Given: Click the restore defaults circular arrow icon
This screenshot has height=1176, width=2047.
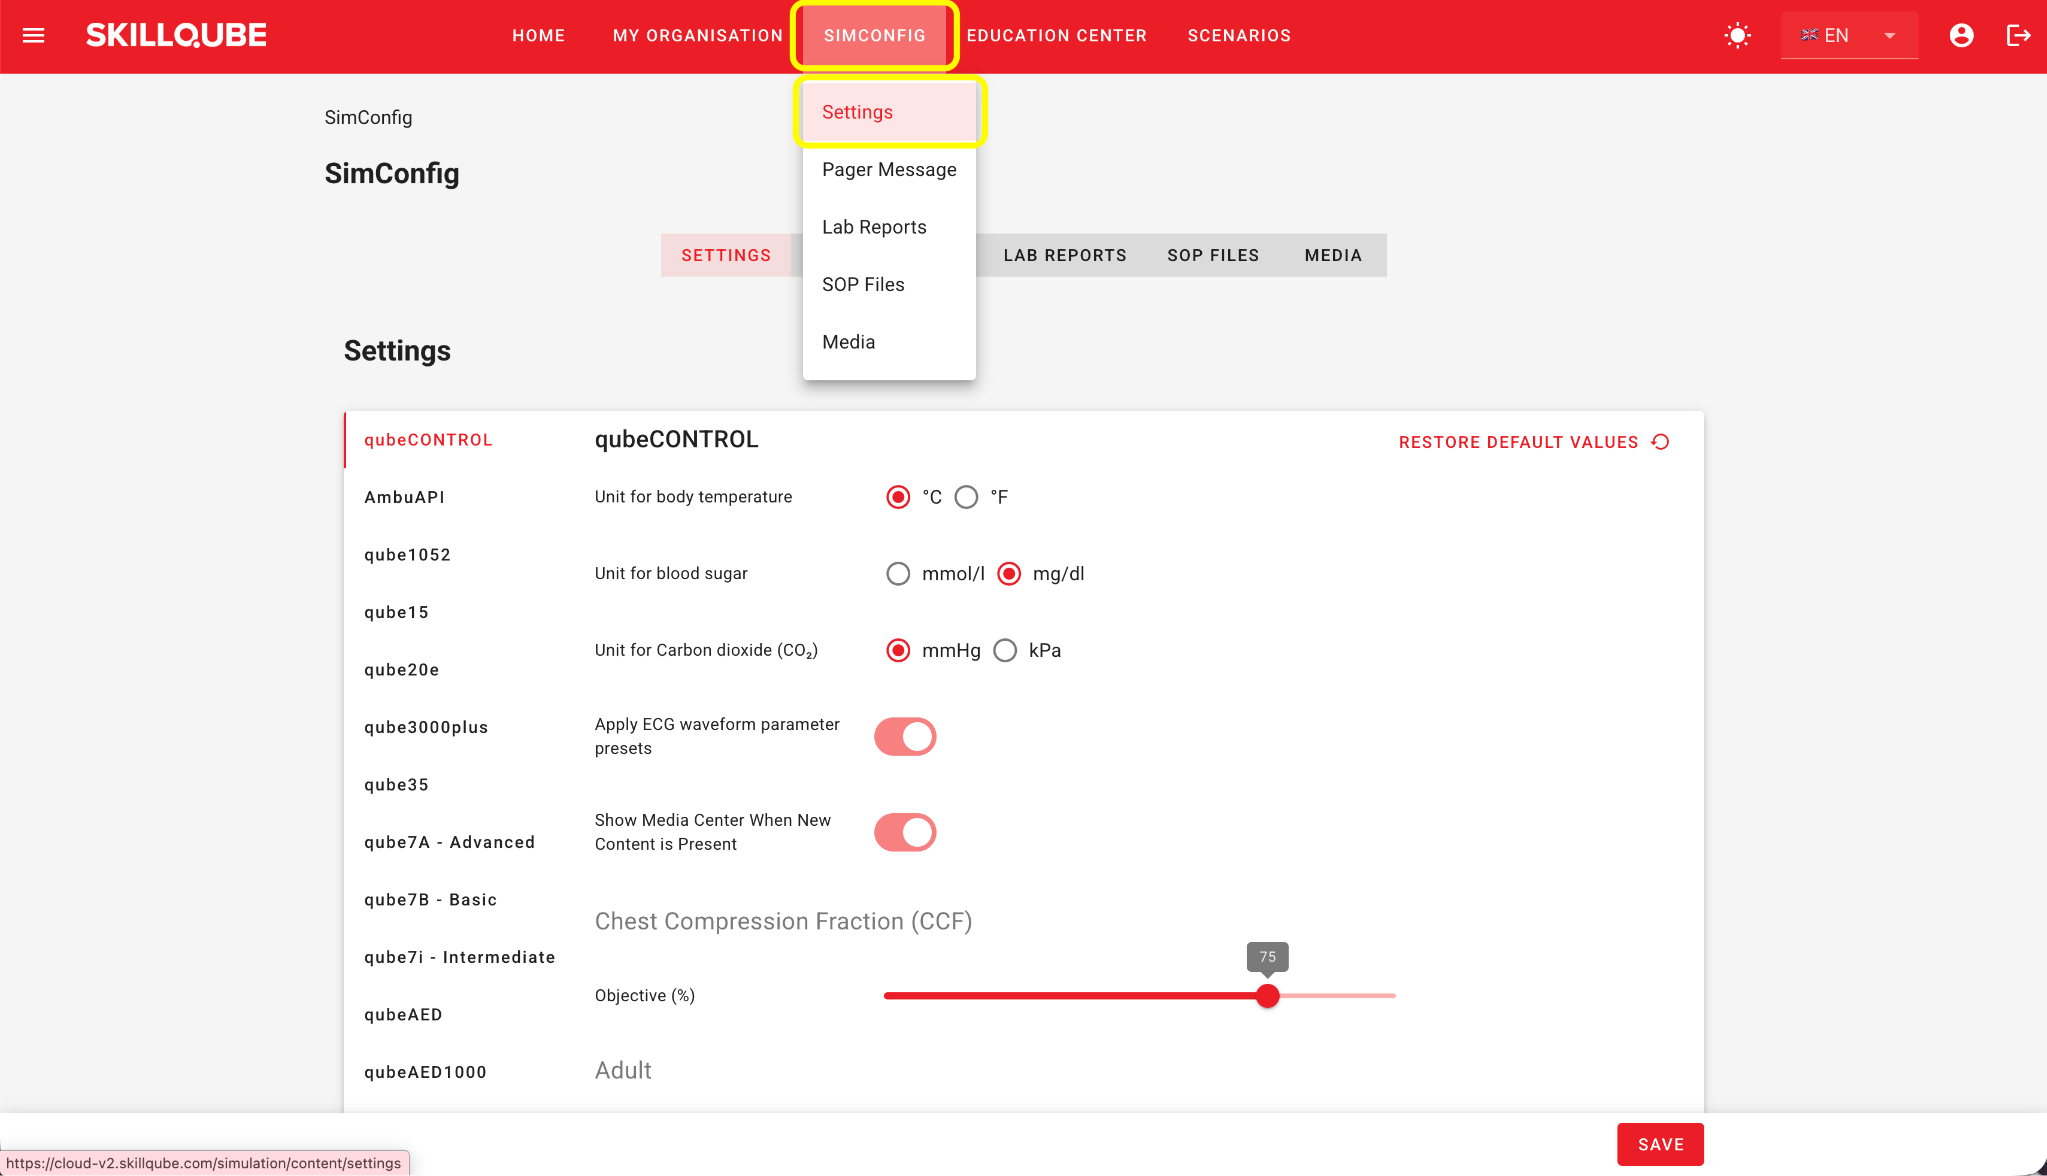Looking at the screenshot, I should (x=1661, y=442).
